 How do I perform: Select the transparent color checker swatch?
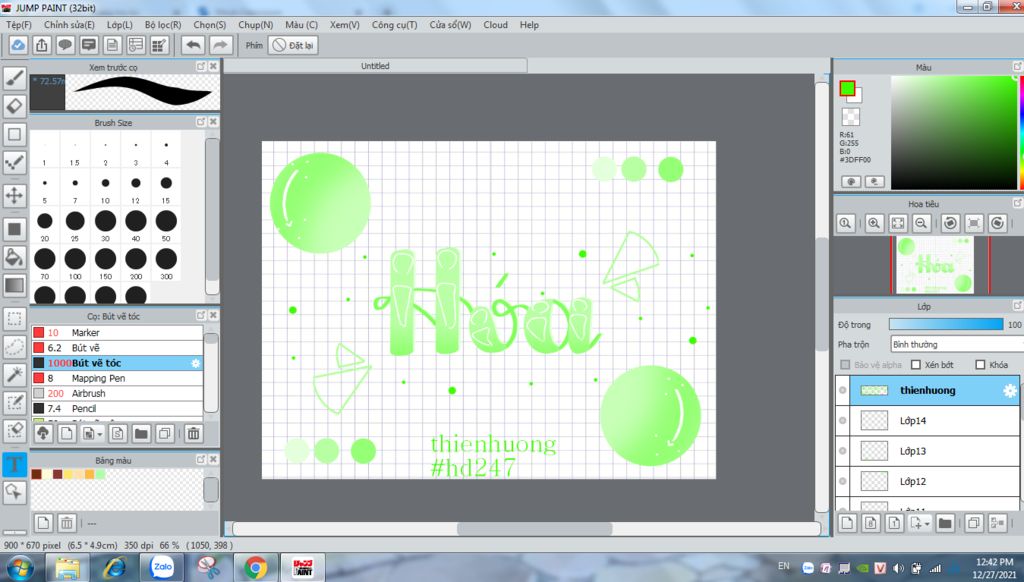click(850, 117)
